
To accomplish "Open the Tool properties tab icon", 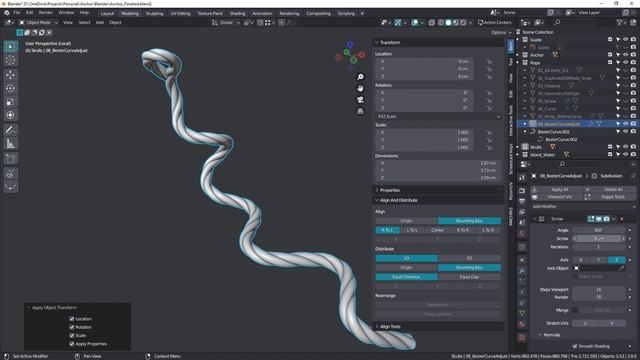I will click(522, 178).
